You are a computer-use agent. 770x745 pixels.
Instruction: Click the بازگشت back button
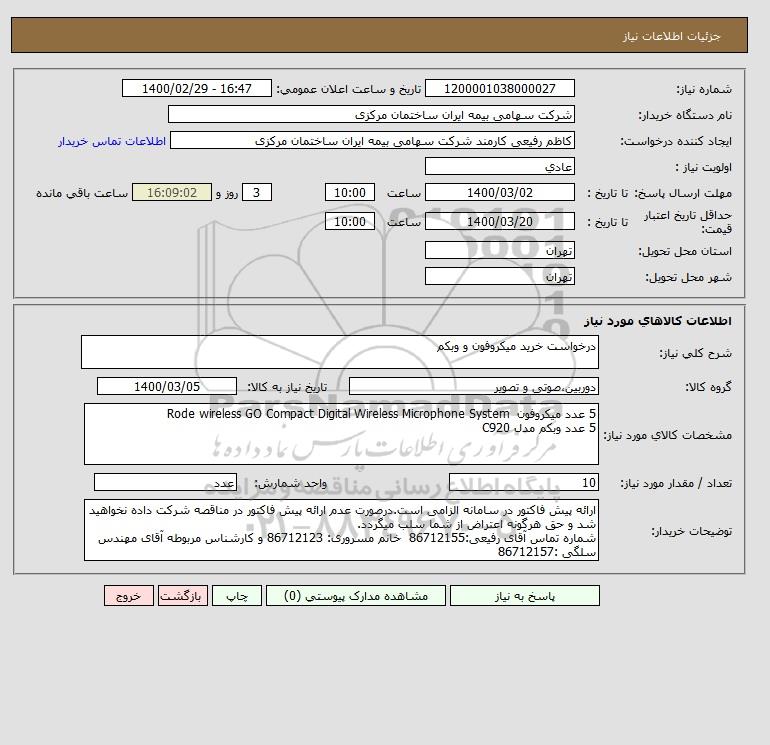183,595
